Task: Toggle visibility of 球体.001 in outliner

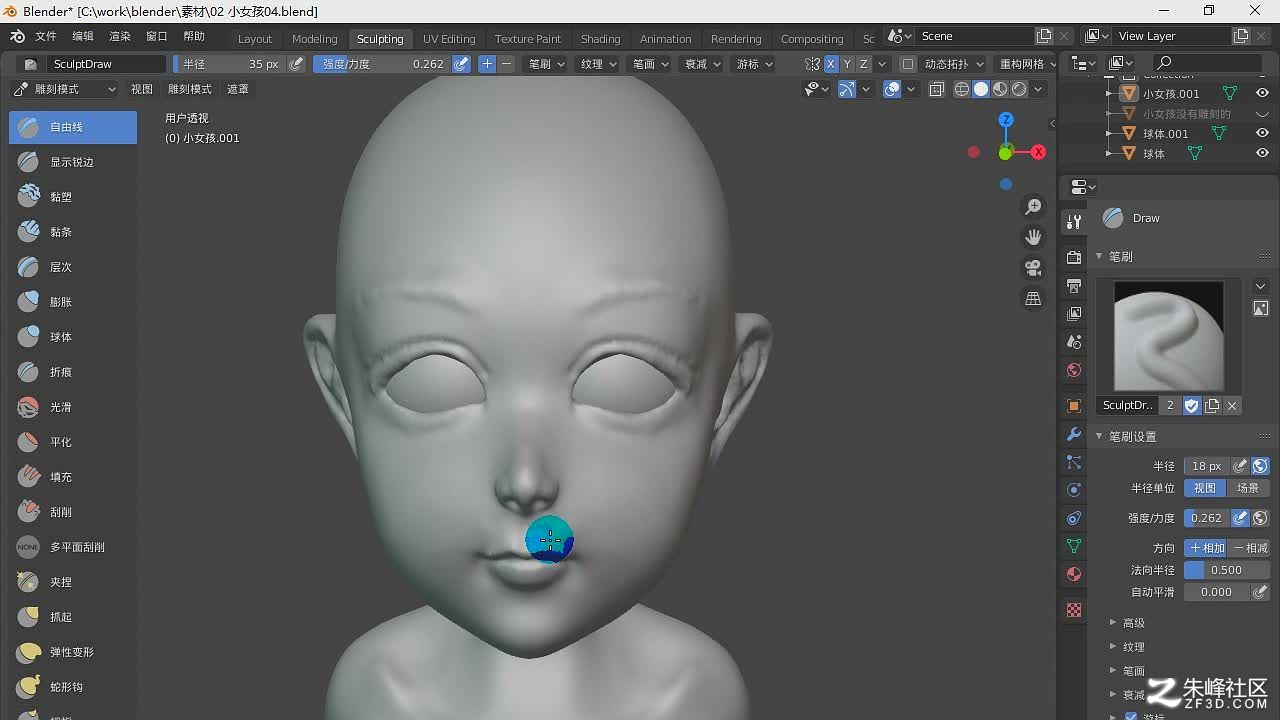Action: [1262, 133]
